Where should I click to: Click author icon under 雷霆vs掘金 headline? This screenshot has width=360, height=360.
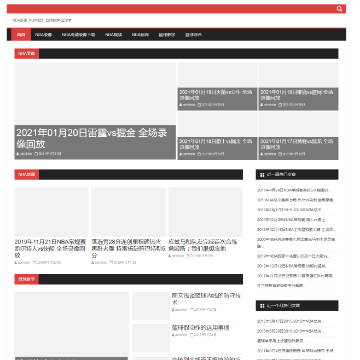18,154
